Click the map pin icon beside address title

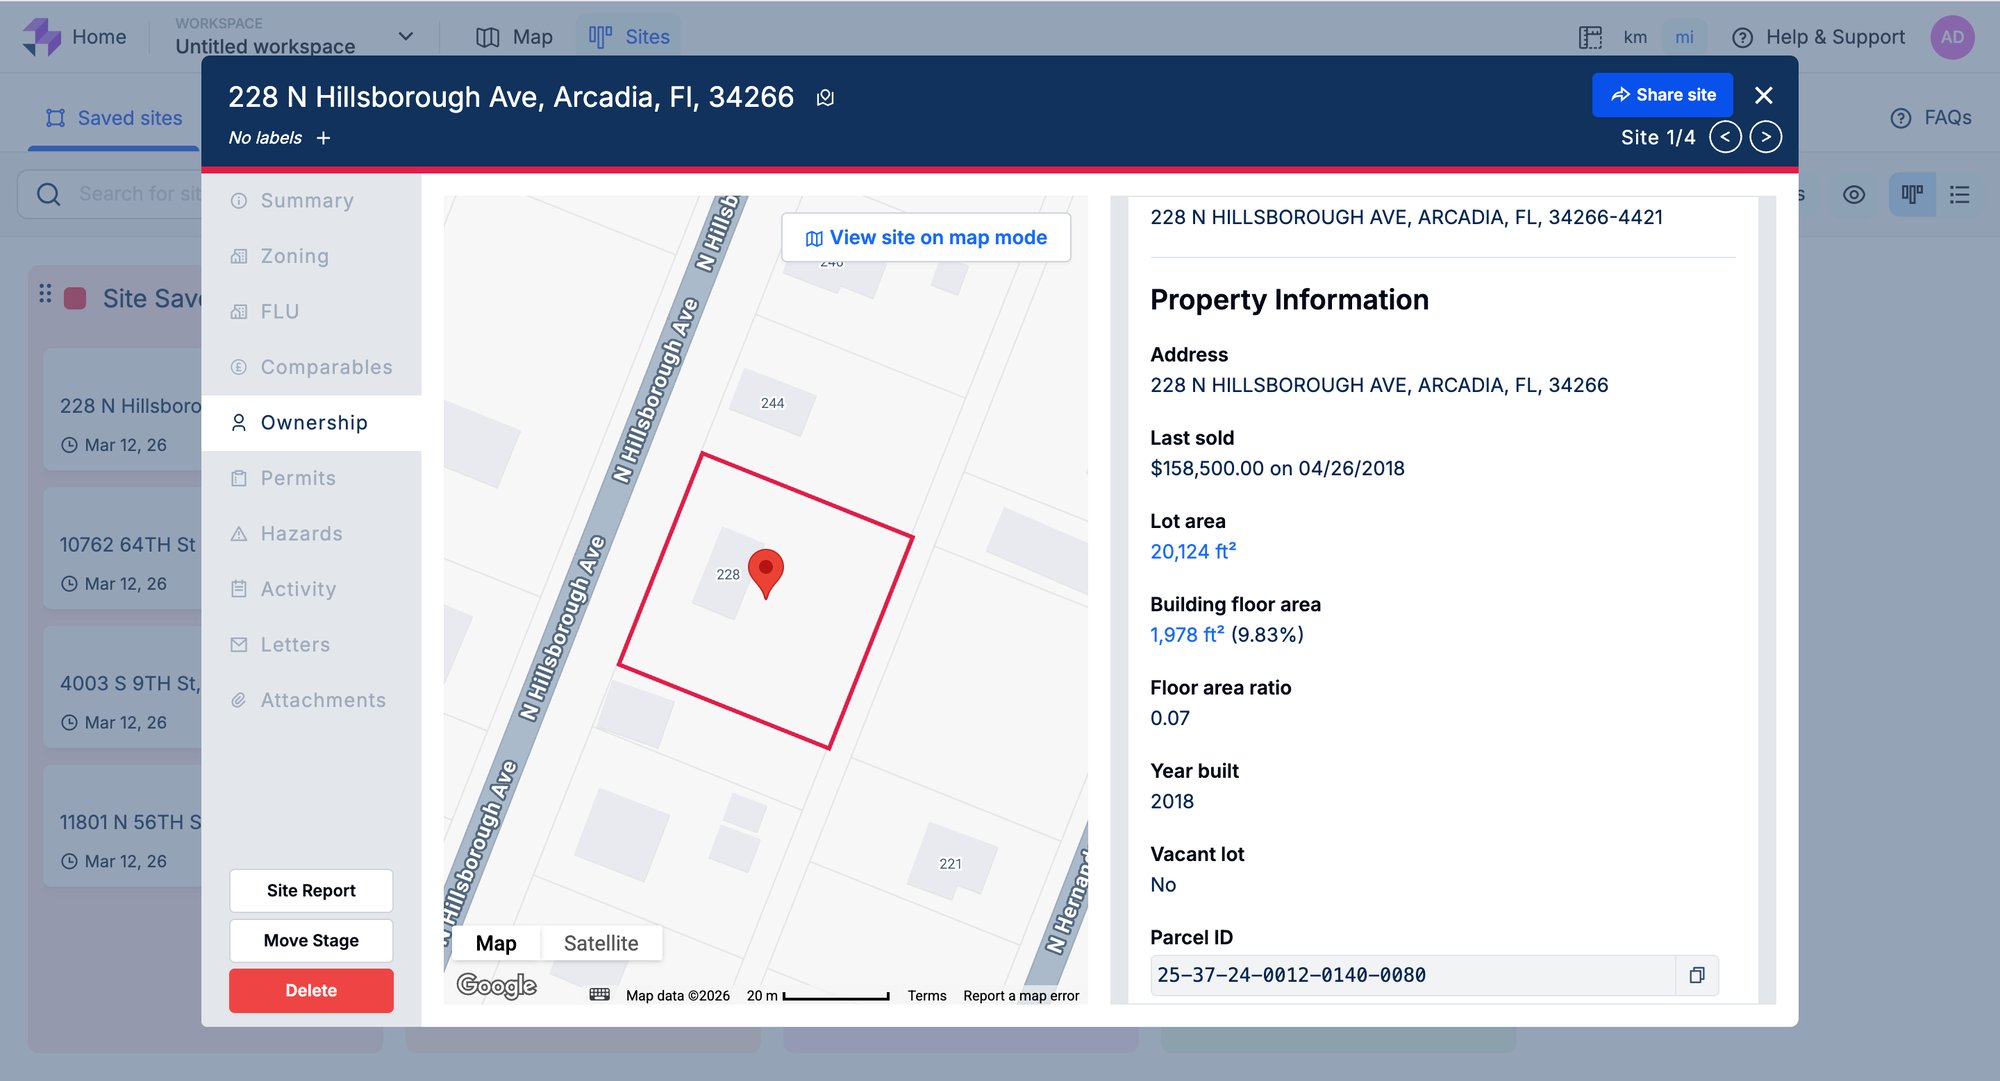[825, 98]
